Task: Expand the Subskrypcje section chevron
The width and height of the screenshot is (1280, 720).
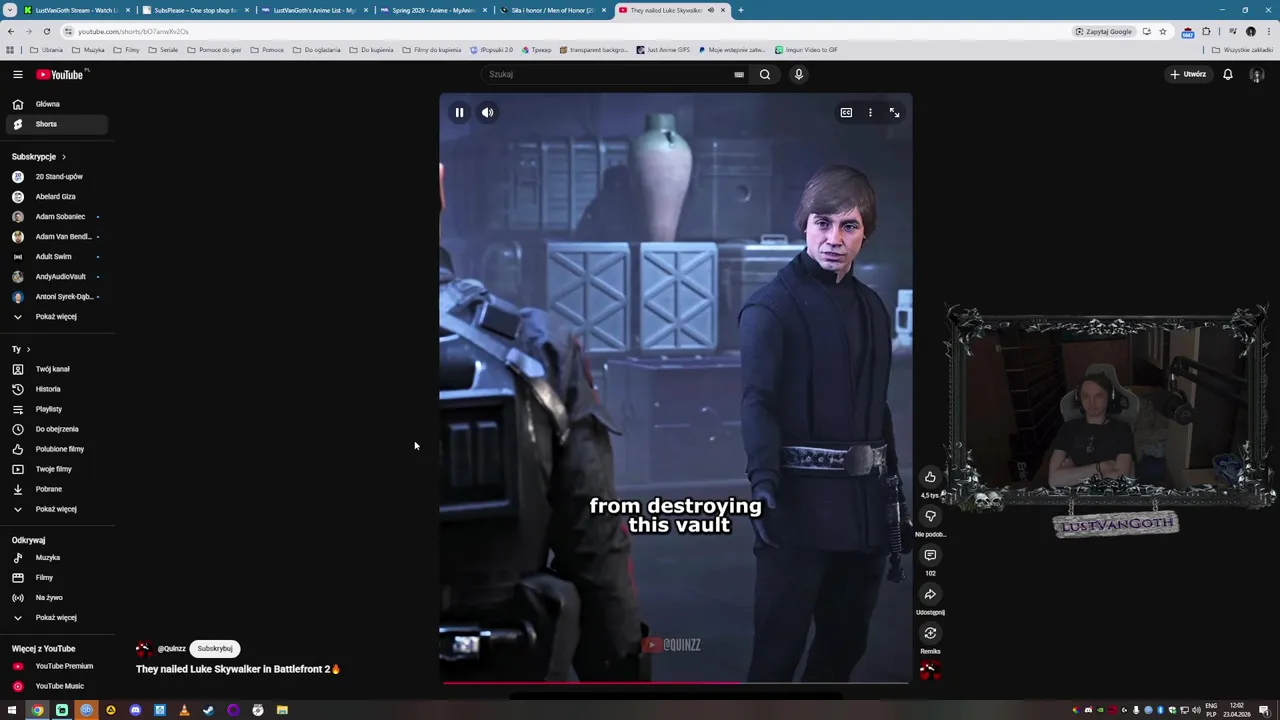Action: pyautogui.click(x=64, y=157)
